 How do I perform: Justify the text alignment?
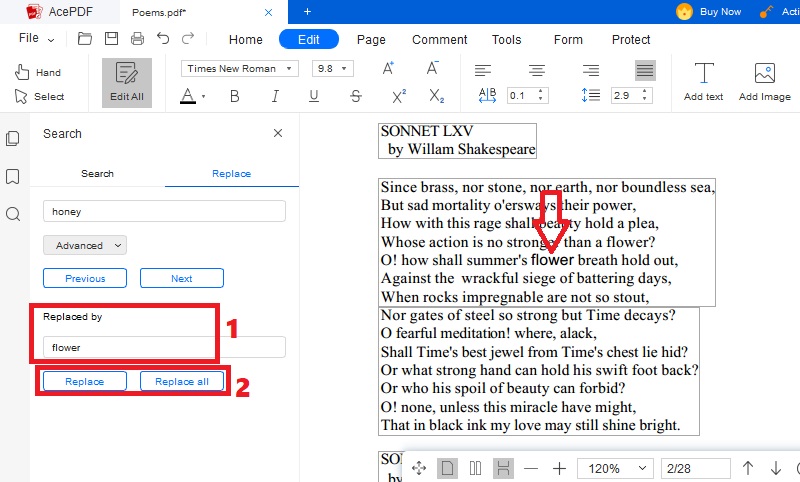(645, 70)
